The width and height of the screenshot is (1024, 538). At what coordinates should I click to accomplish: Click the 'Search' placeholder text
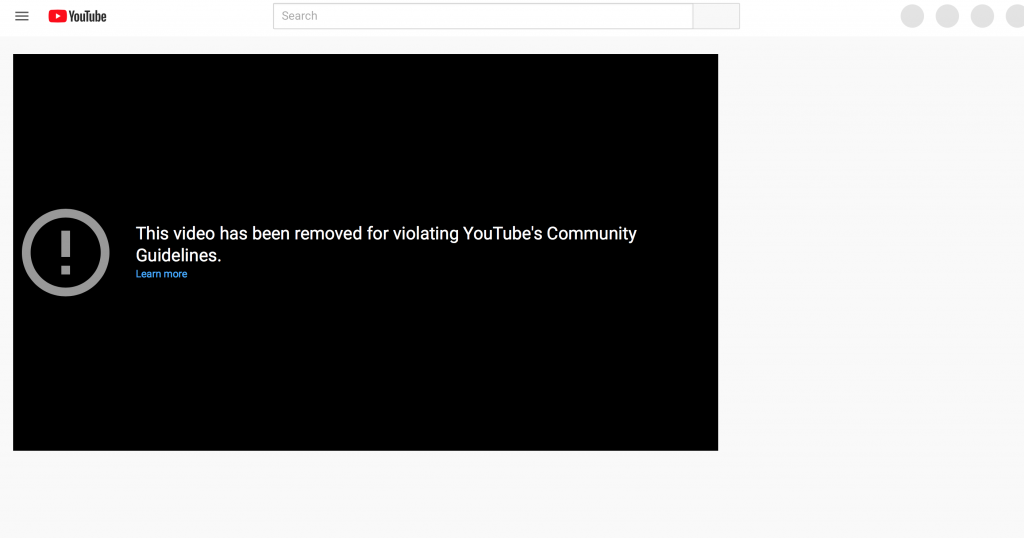(299, 16)
